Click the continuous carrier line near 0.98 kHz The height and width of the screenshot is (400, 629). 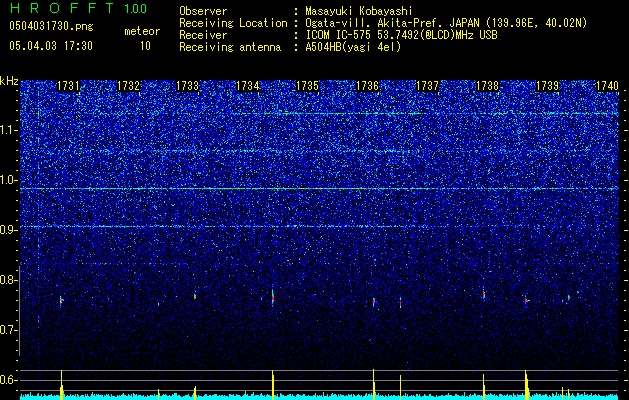click(x=319, y=189)
